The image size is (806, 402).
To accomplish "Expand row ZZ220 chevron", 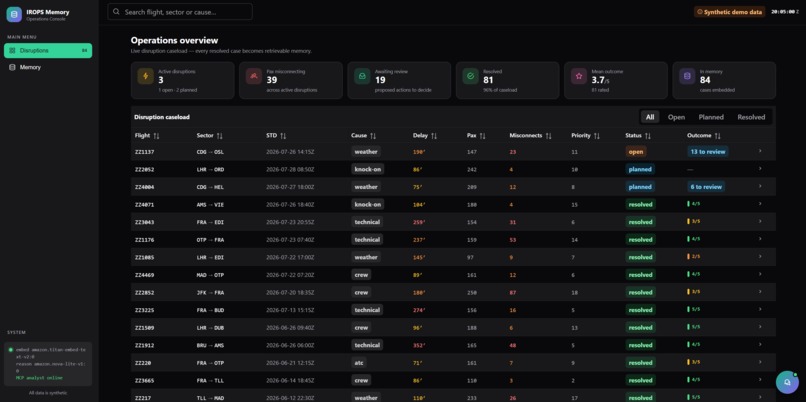I will click(760, 362).
